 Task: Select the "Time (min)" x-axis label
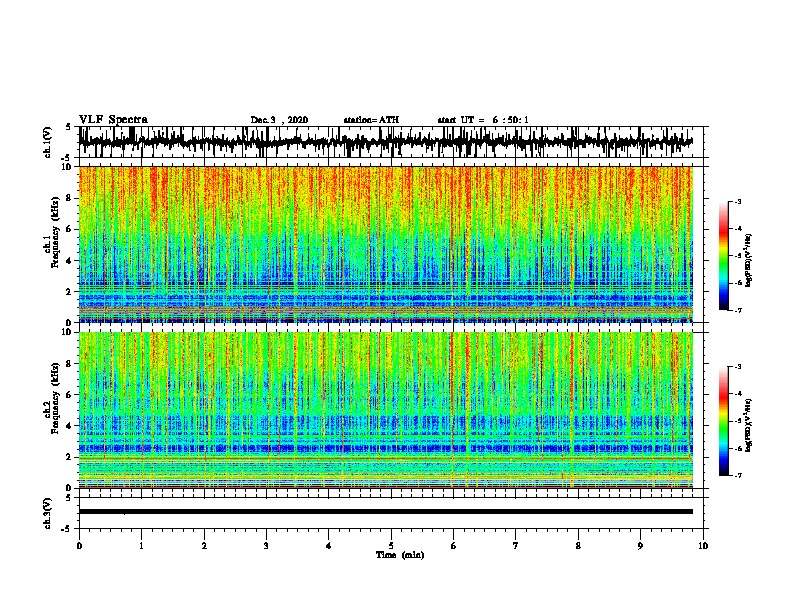pyautogui.click(x=400, y=555)
